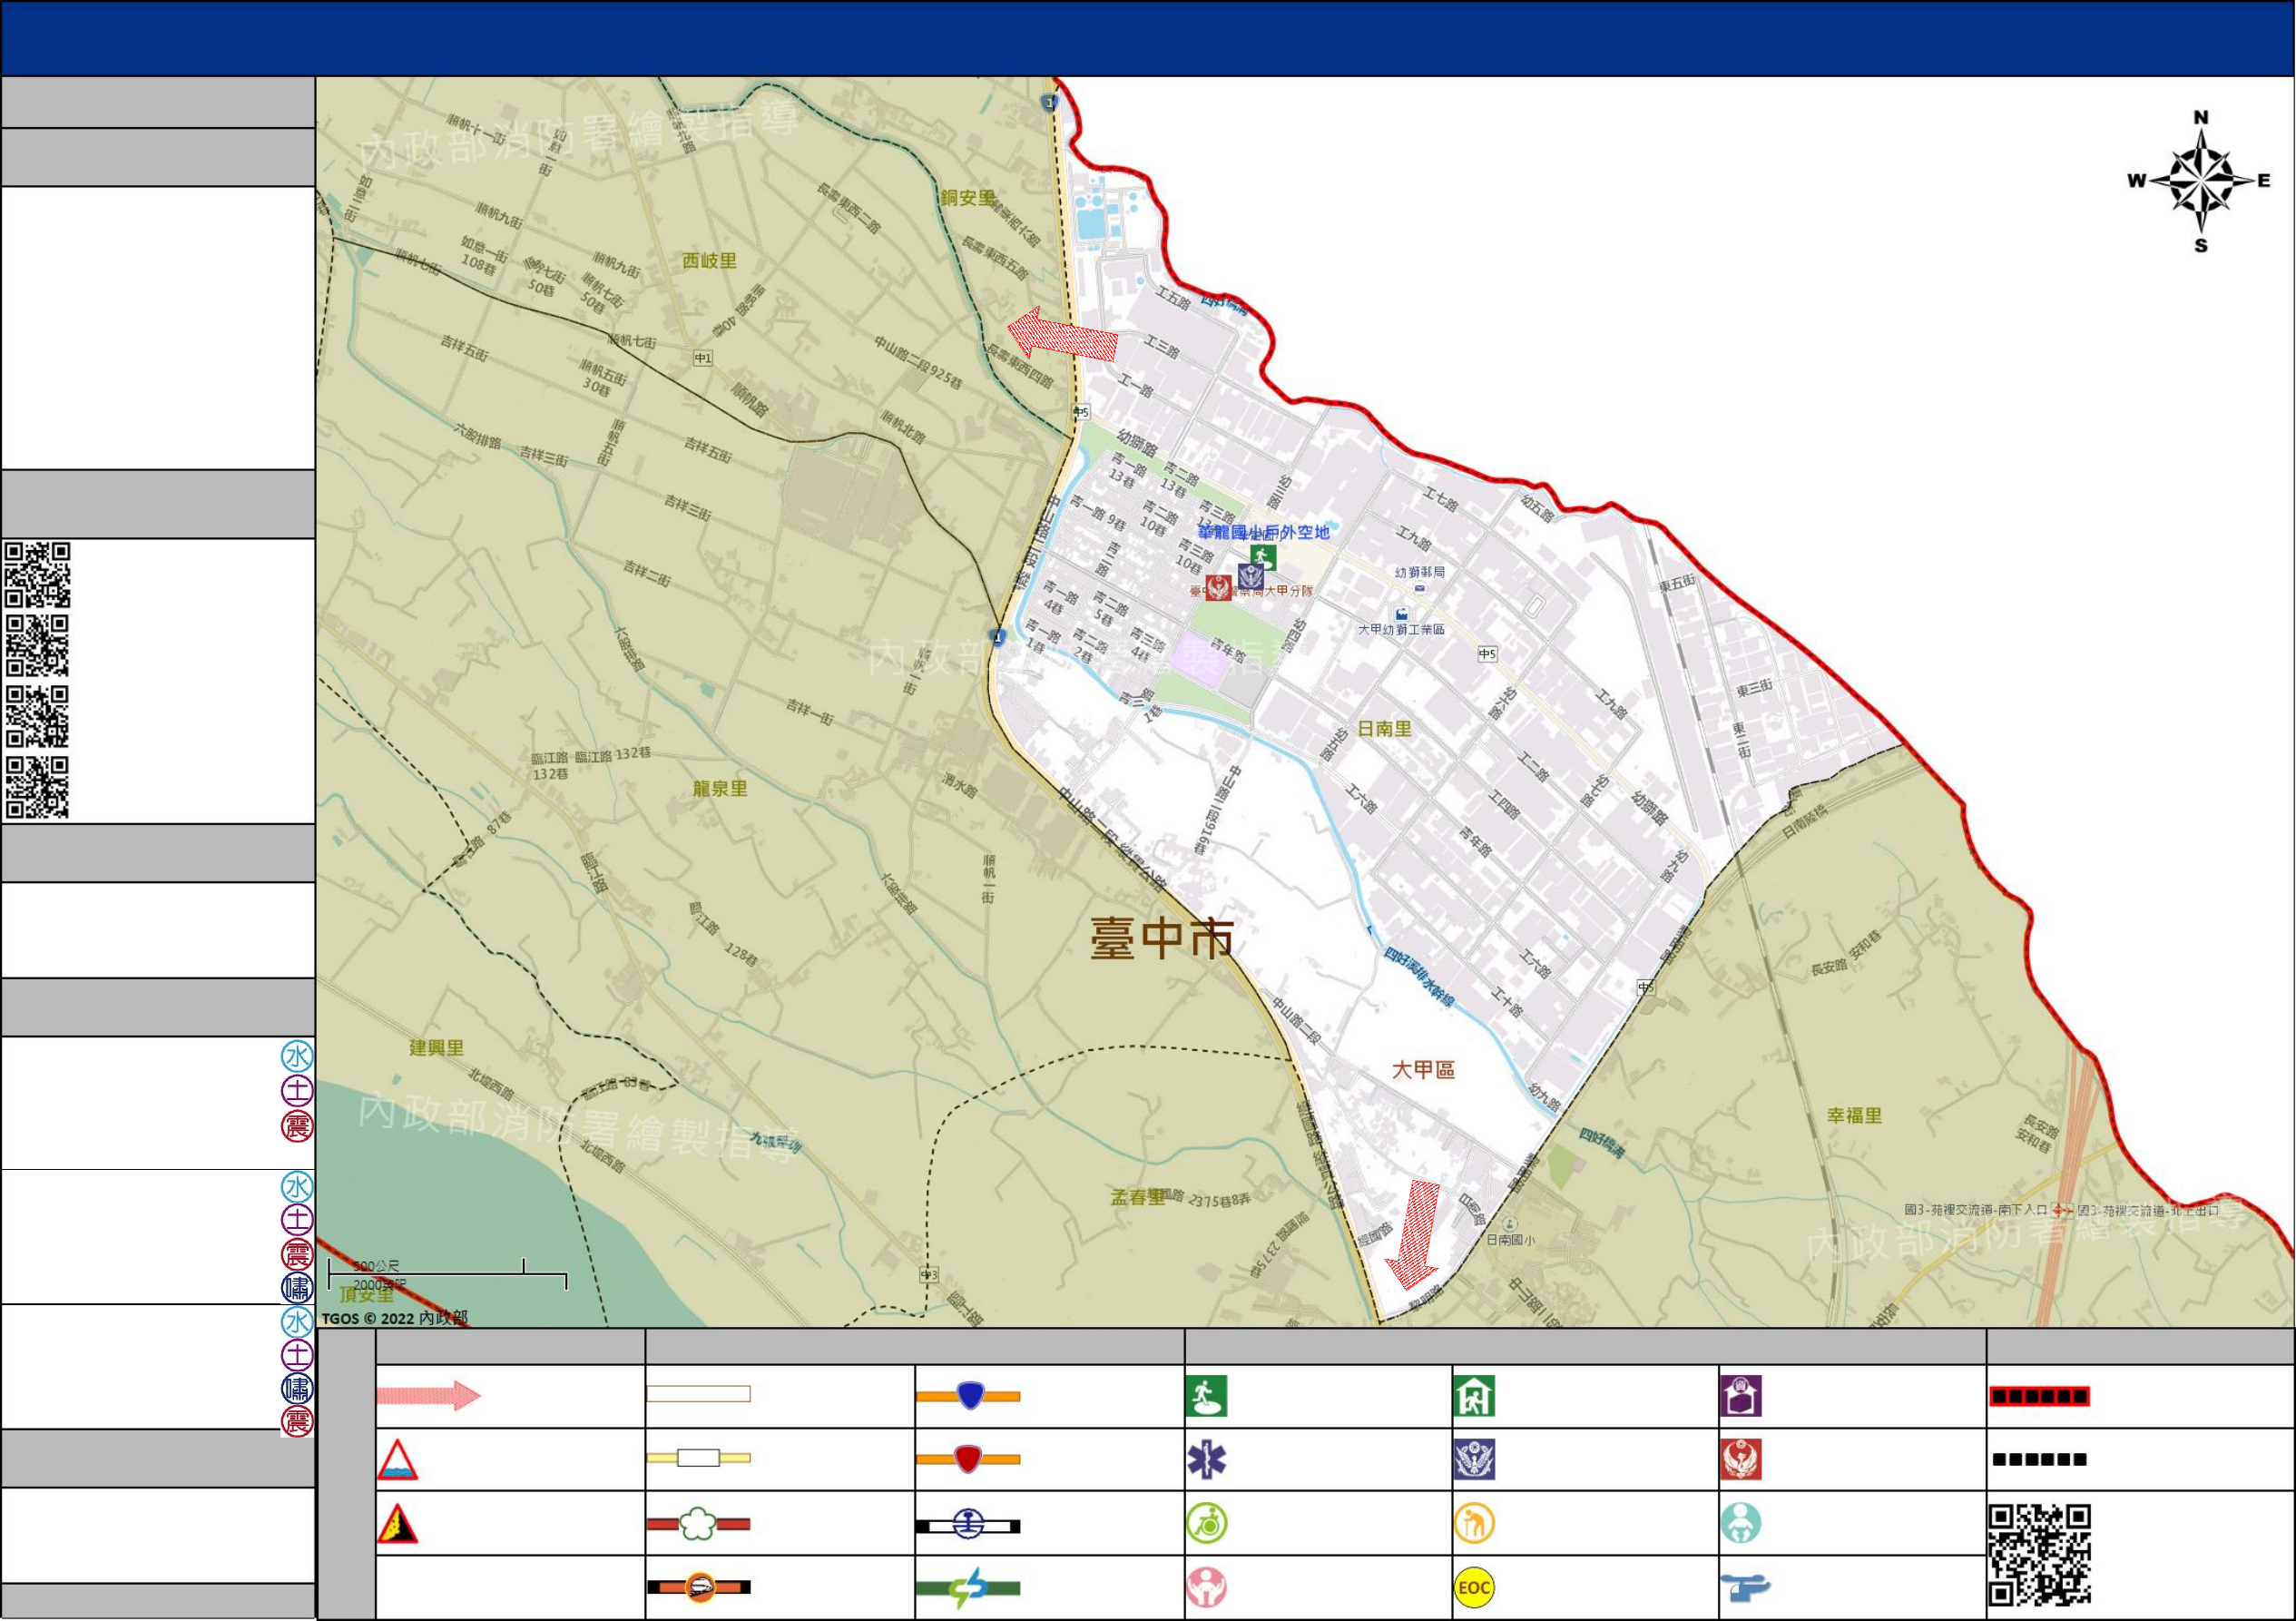The image size is (2296, 1621).
Task: Click the 建興里 village label
Action: pos(436,1048)
